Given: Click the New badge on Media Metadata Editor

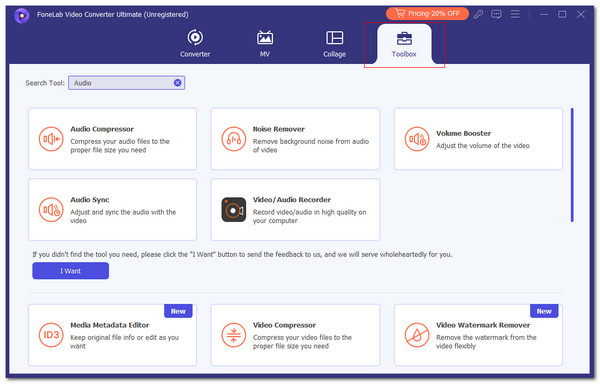Looking at the screenshot, I should click(178, 311).
